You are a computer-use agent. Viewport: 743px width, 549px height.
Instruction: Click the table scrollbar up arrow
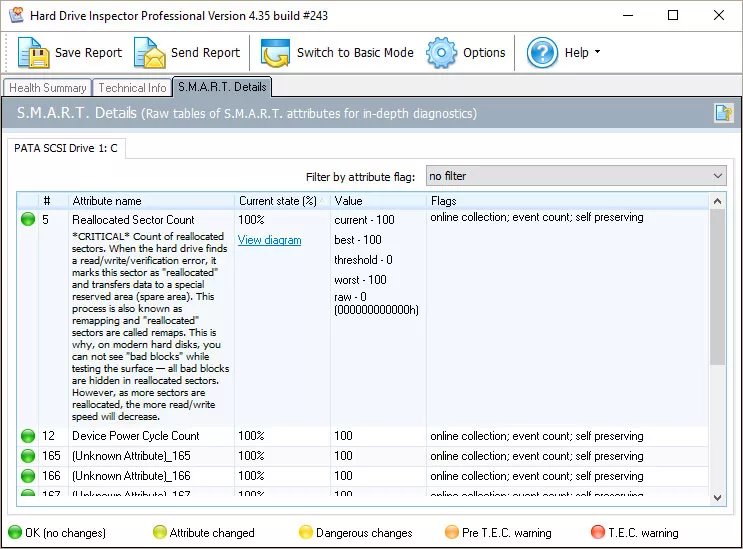tap(717, 201)
